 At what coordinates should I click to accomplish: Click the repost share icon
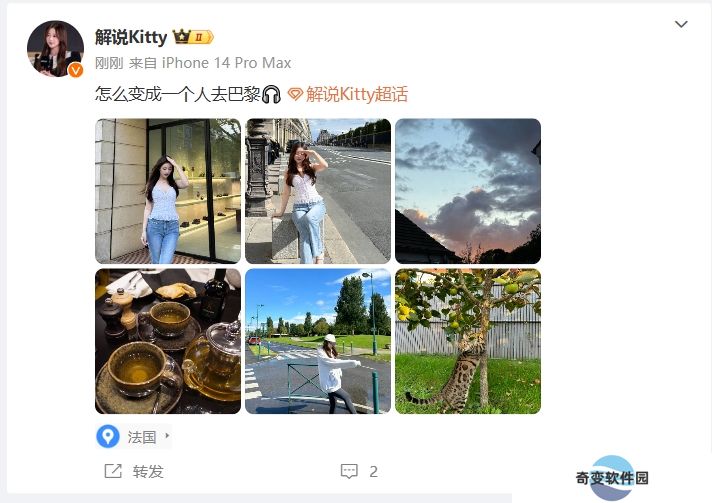click(113, 471)
